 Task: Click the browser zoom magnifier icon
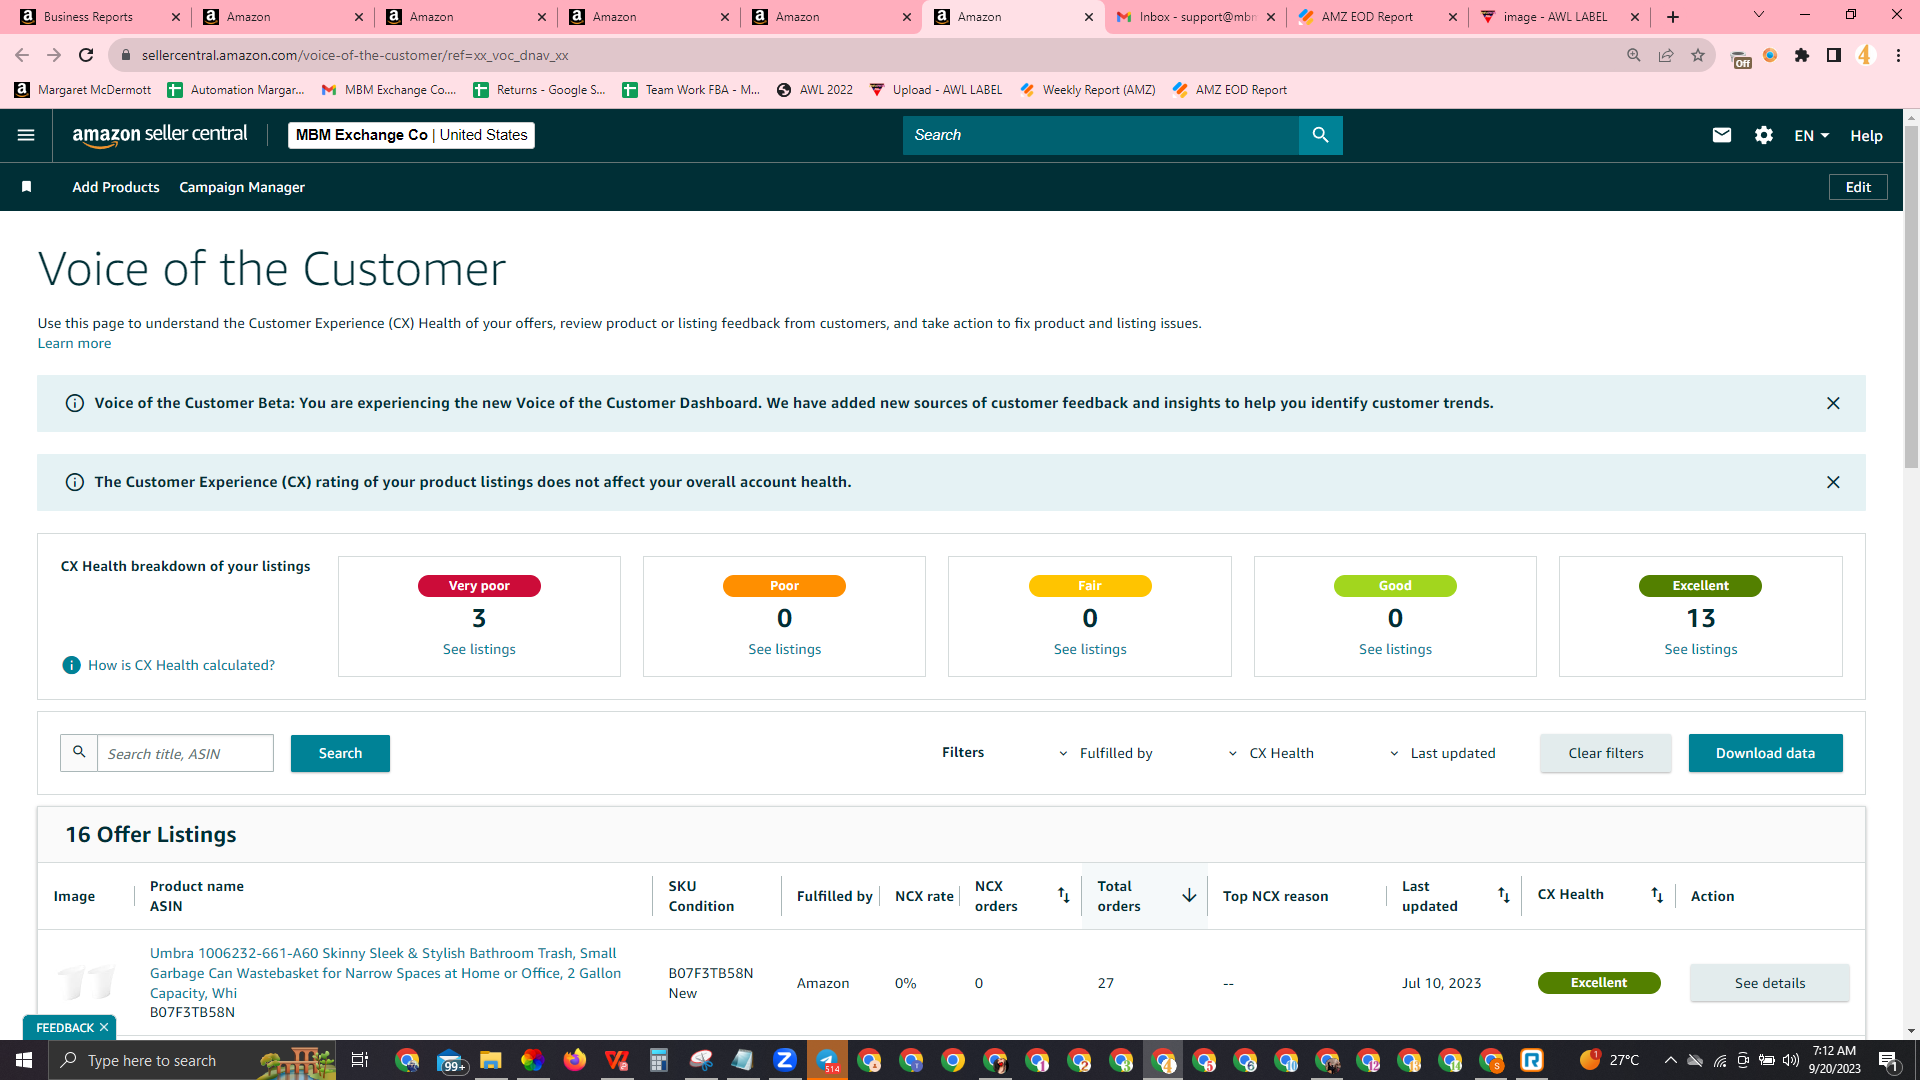pyautogui.click(x=1634, y=55)
